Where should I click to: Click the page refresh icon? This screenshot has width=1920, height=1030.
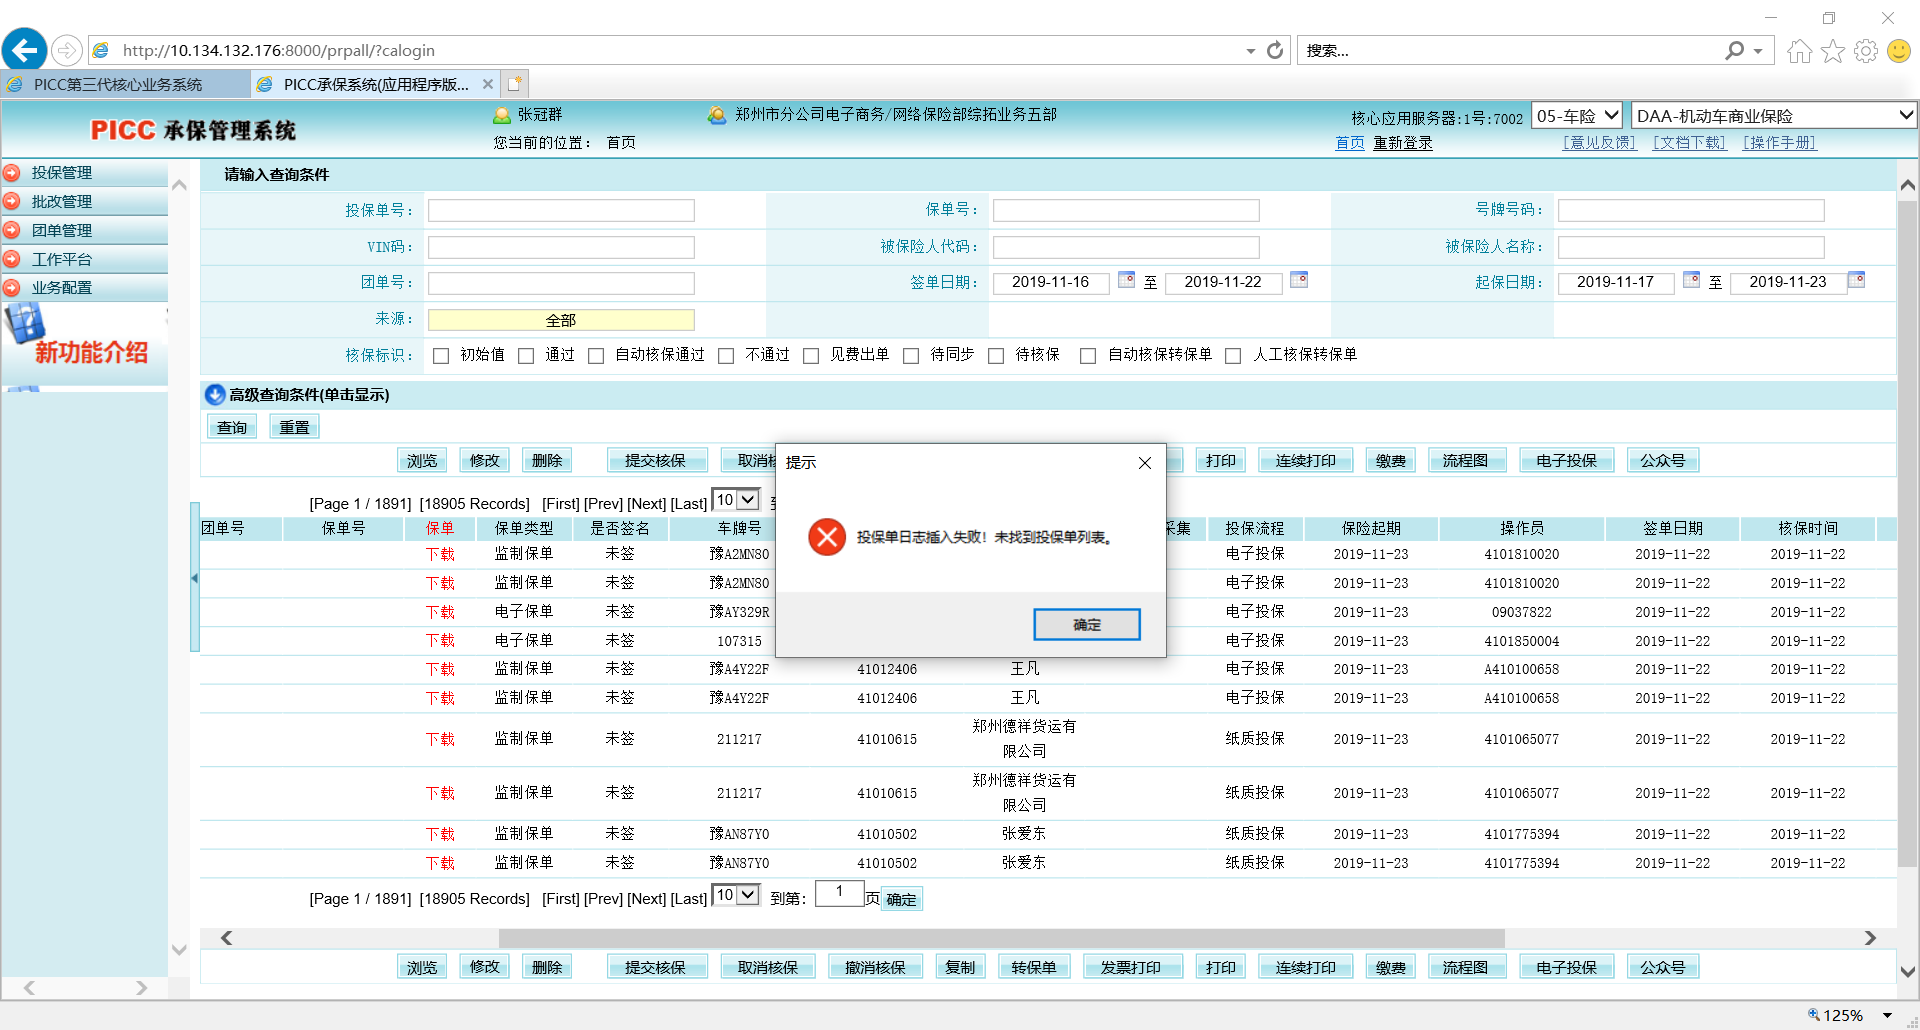tap(1275, 50)
